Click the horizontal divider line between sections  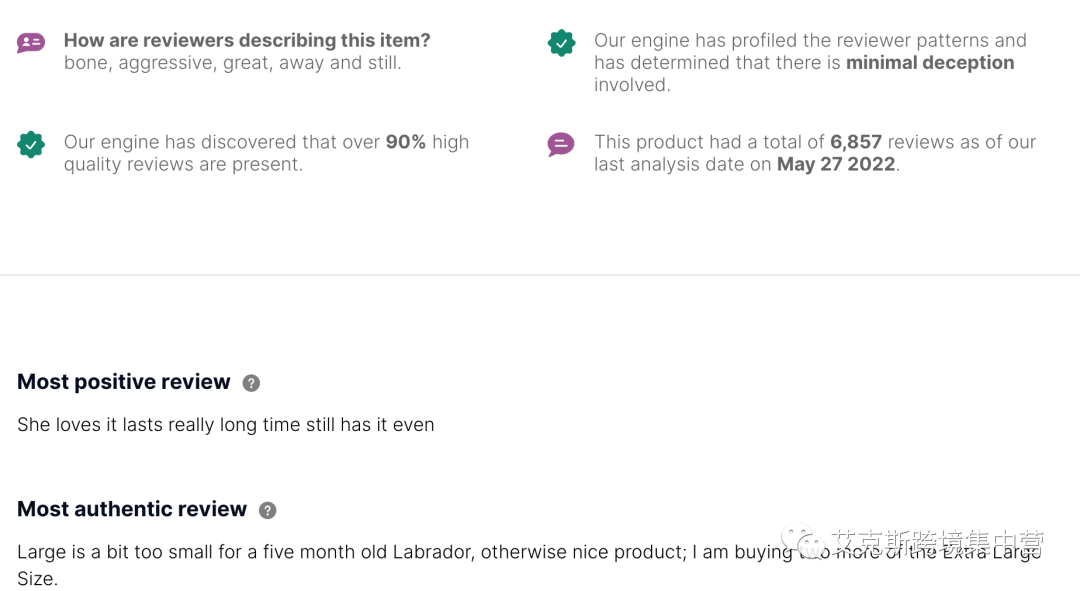(x=540, y=275)
